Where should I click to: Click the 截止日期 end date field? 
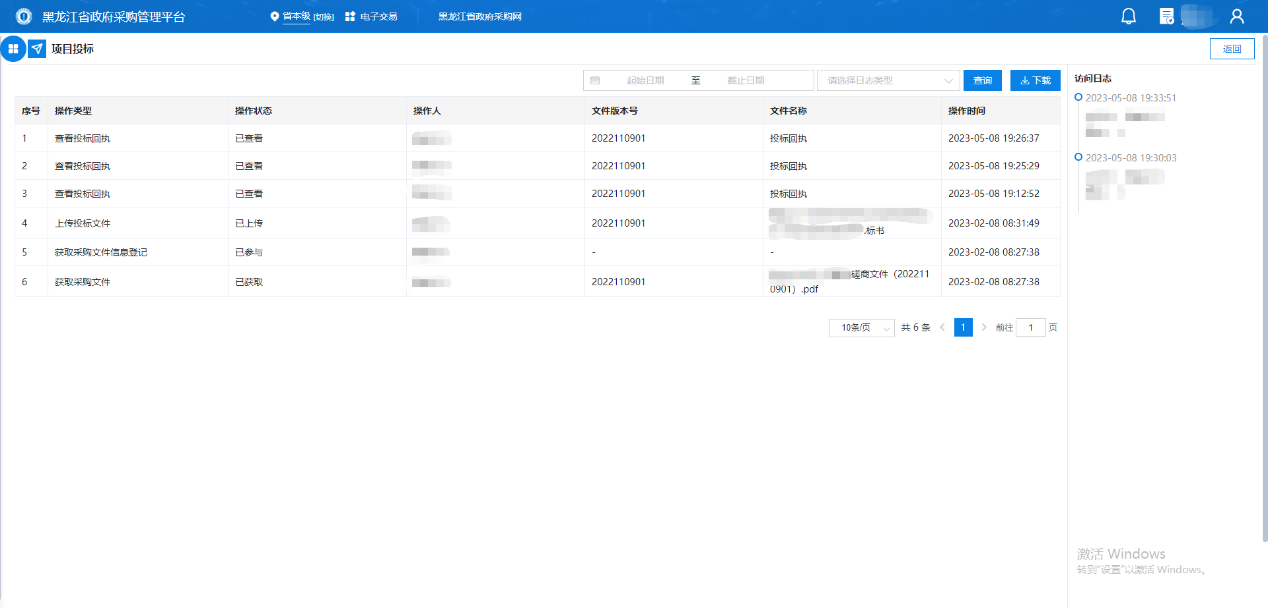pyautogui.click(x=746, y=80)
